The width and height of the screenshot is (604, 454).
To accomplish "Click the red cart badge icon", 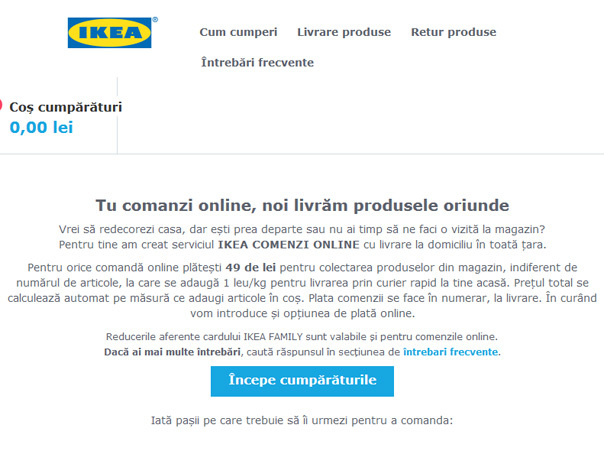I will [1, 105].
